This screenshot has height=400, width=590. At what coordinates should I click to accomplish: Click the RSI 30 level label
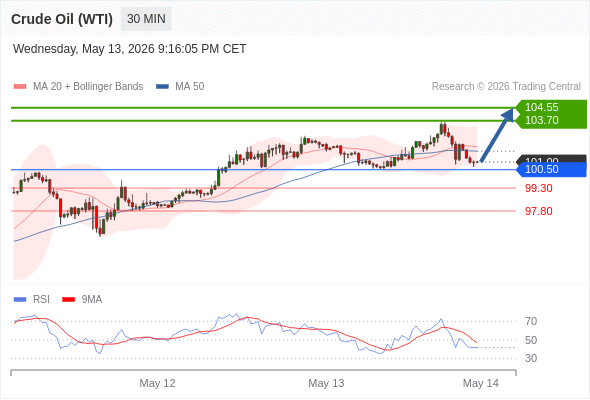[x=531, y=358]
